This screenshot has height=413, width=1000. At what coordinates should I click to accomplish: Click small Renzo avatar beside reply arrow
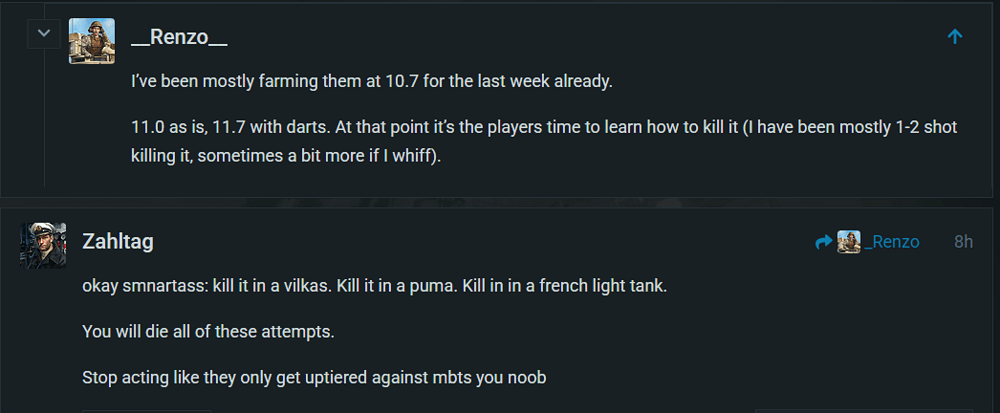pos(849,242)
